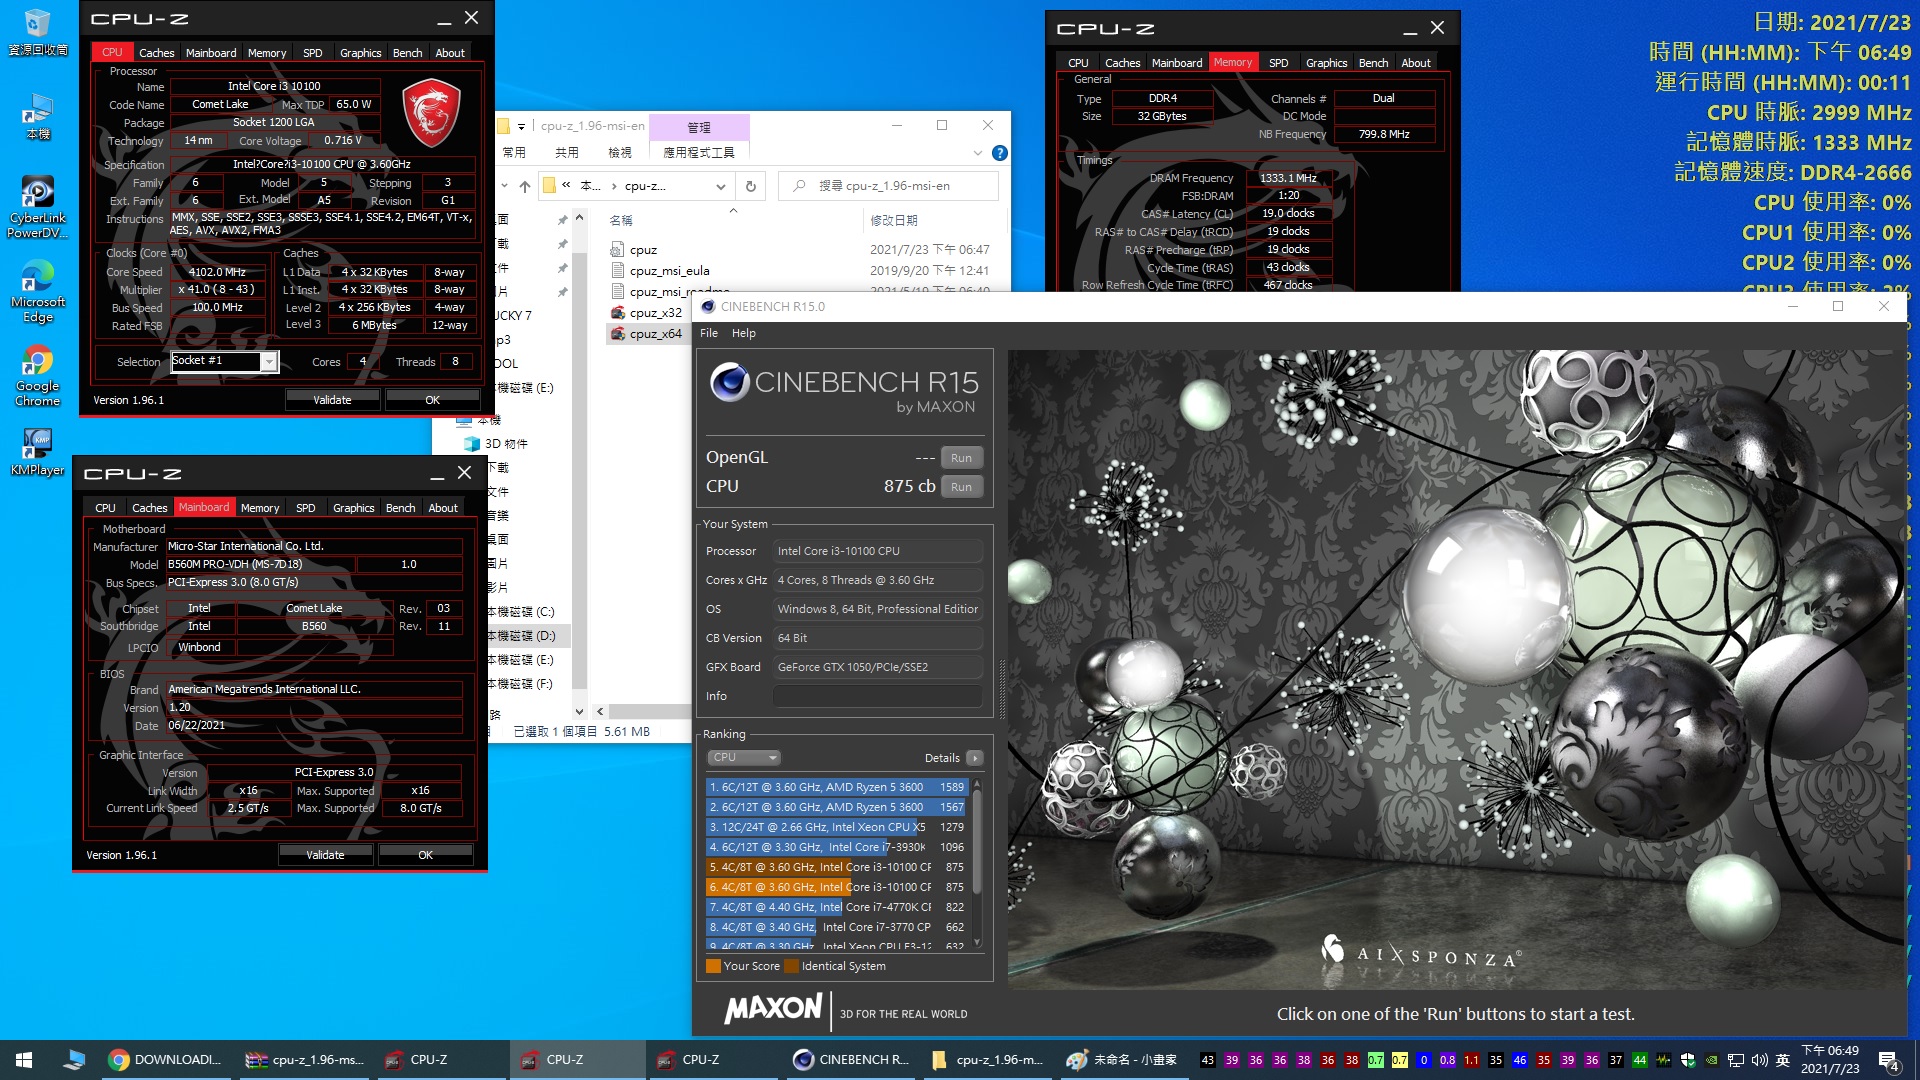Select the cpuz_x64 application file
1920x1080 pixels.
(646, 334)
